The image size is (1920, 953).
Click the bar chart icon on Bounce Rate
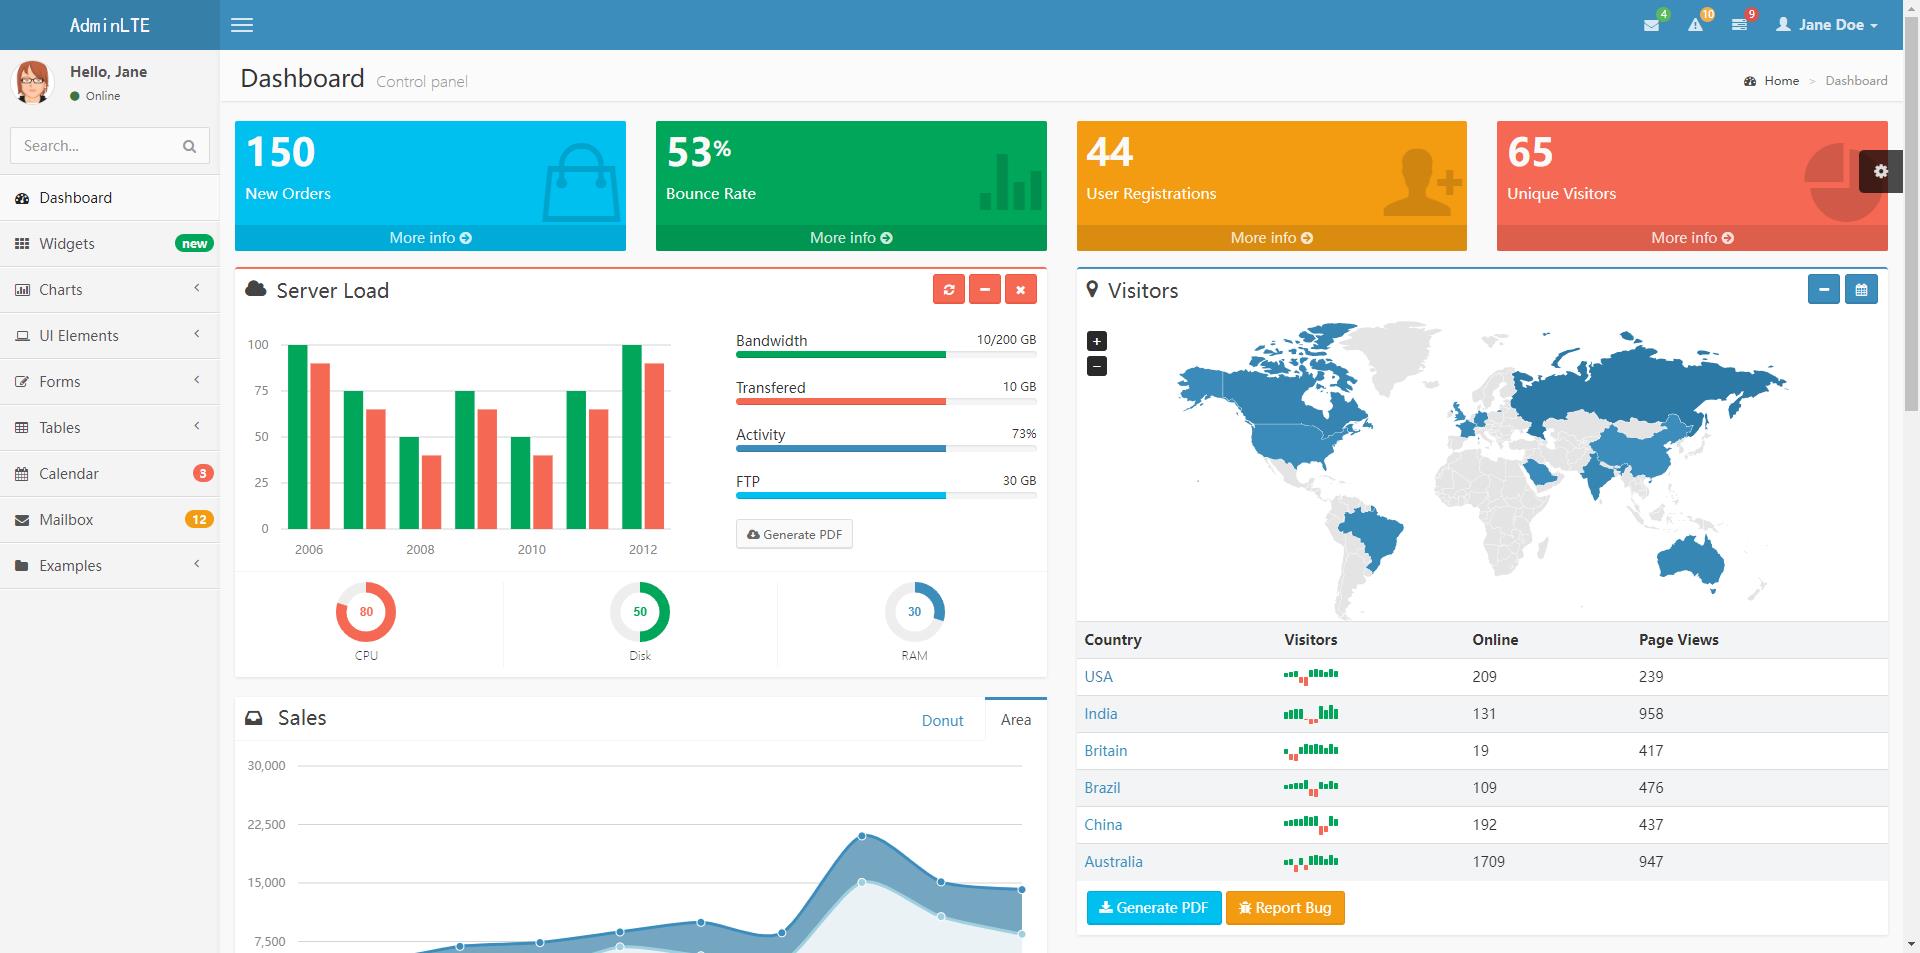tap(1010, 182)
